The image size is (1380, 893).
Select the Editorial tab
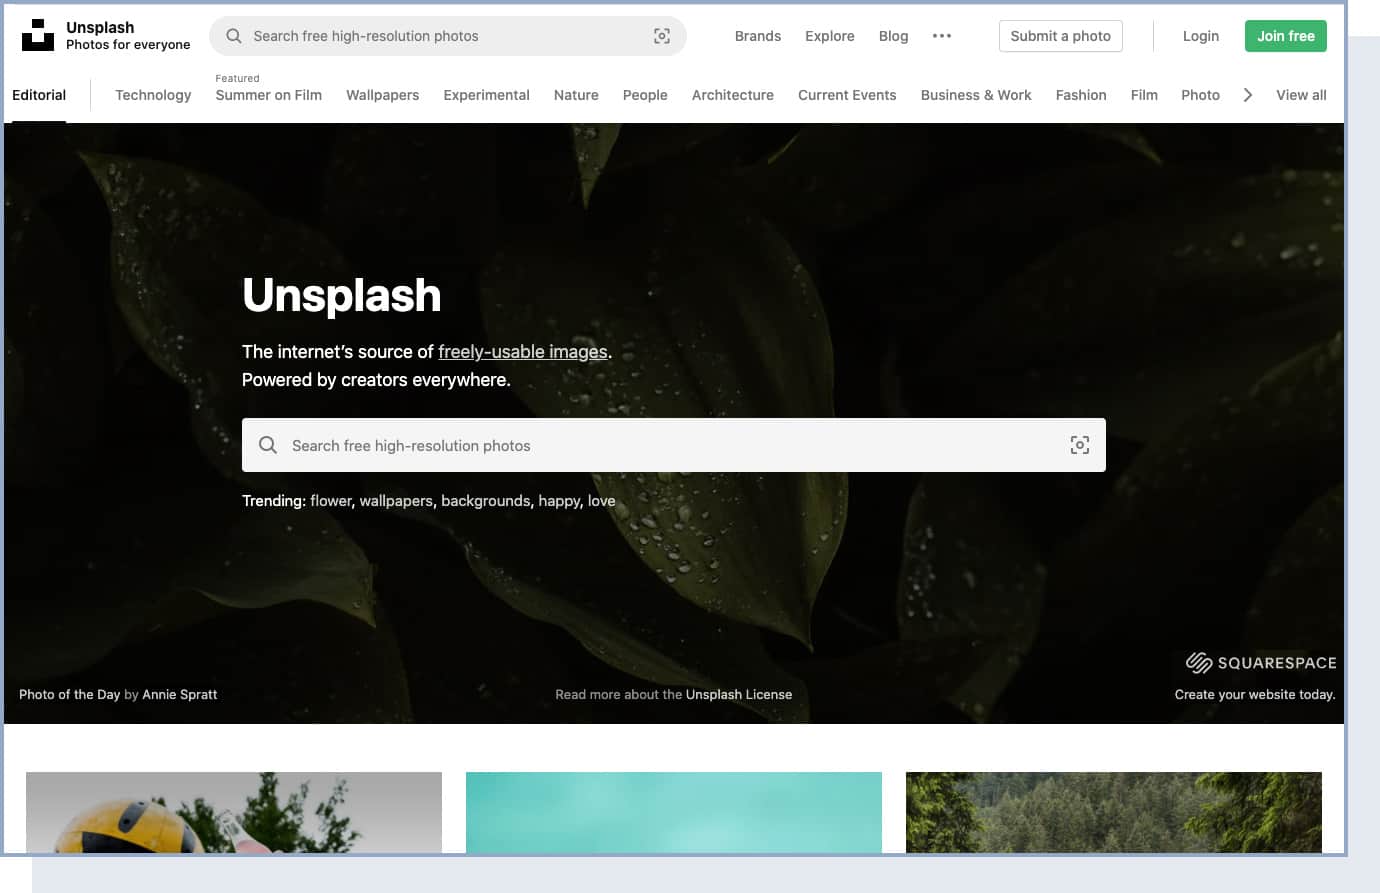39,95
